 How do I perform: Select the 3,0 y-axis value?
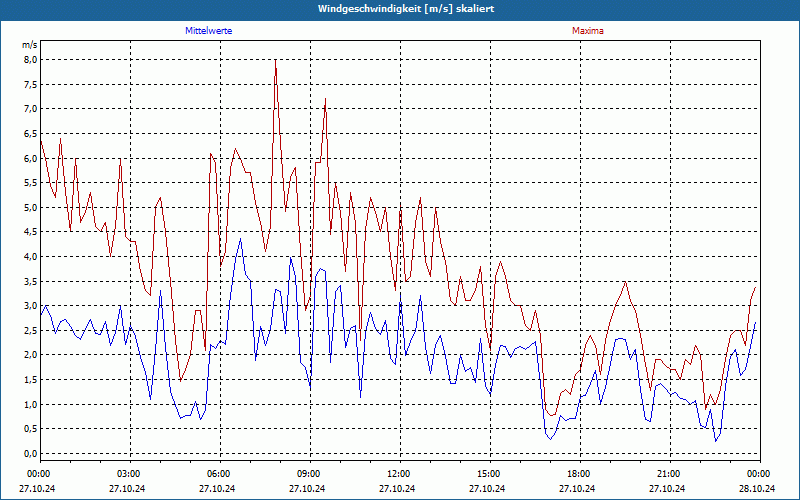pos(31,306)
